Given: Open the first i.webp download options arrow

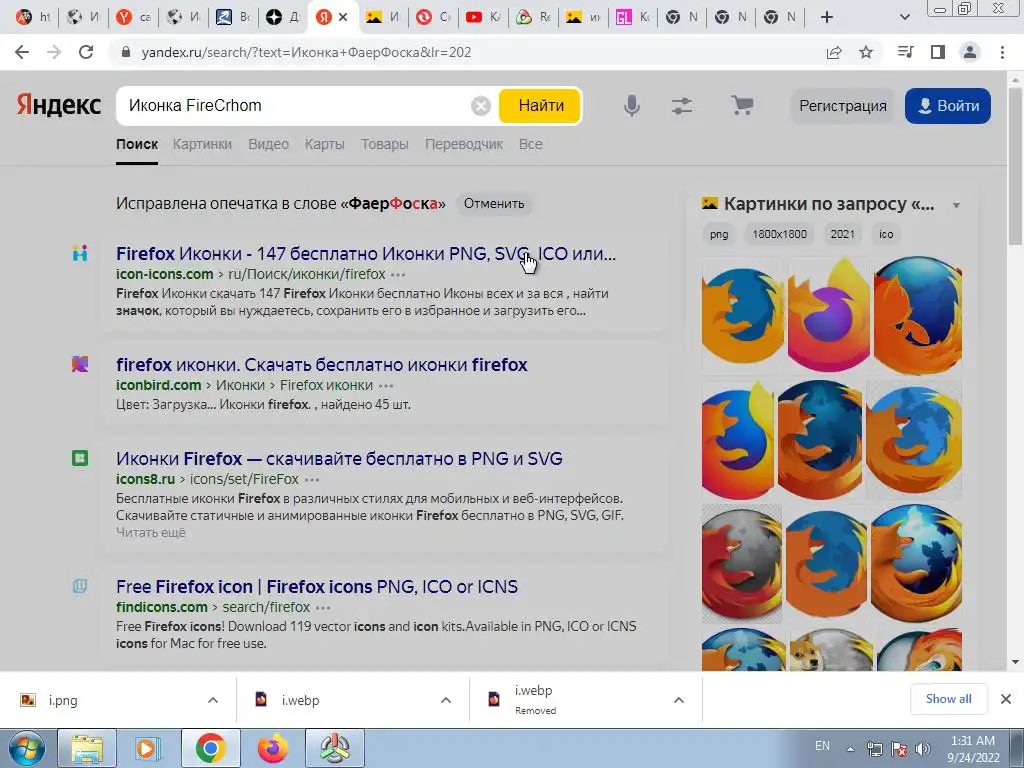Looking at the screenshot, I should point(446,700).
